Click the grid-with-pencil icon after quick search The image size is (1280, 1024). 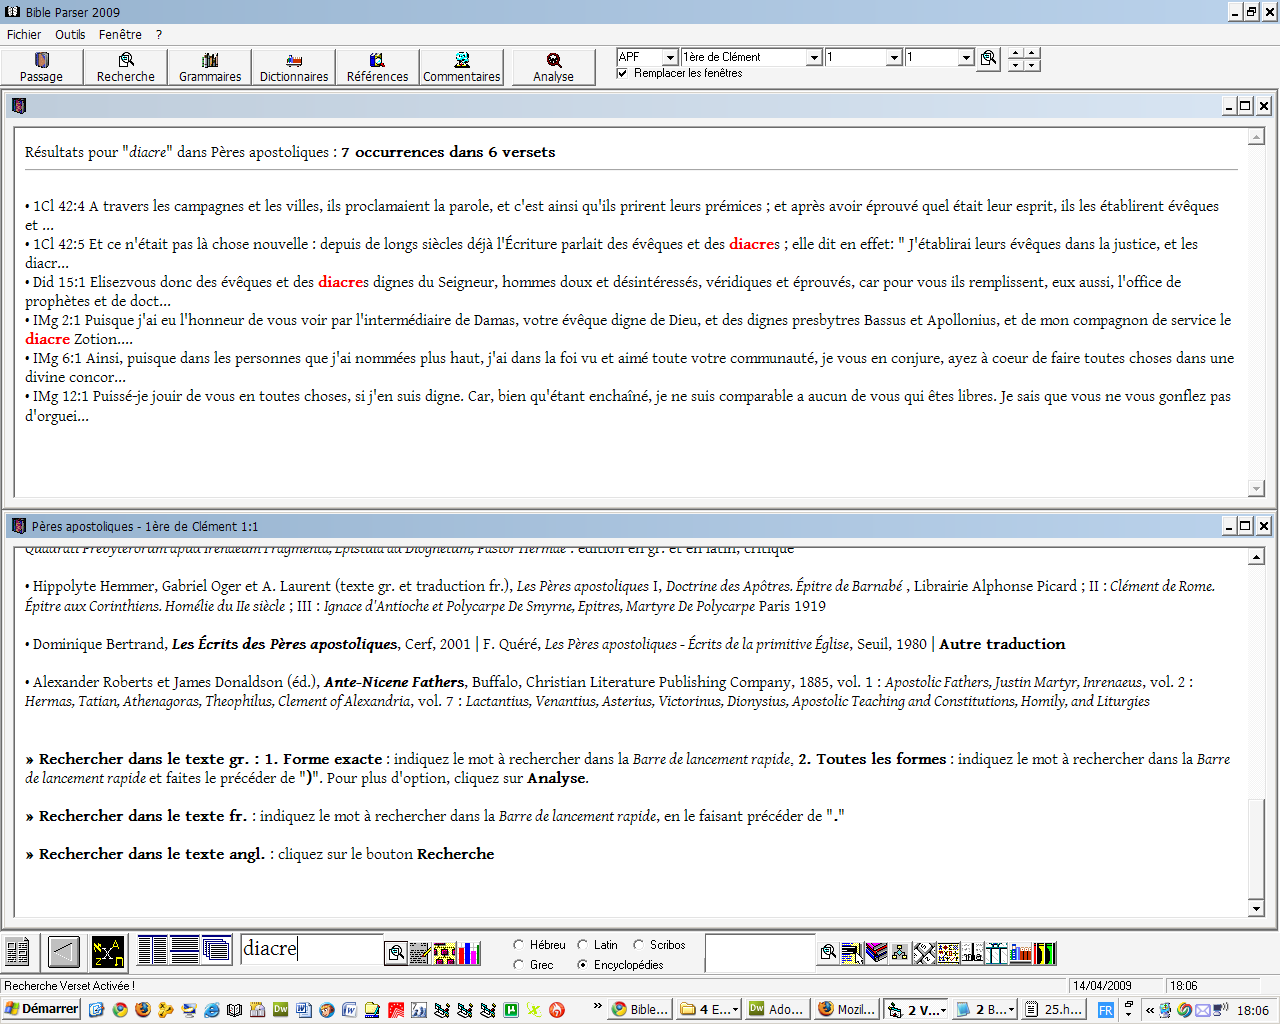pyautogui.click(x=420, y=952)
